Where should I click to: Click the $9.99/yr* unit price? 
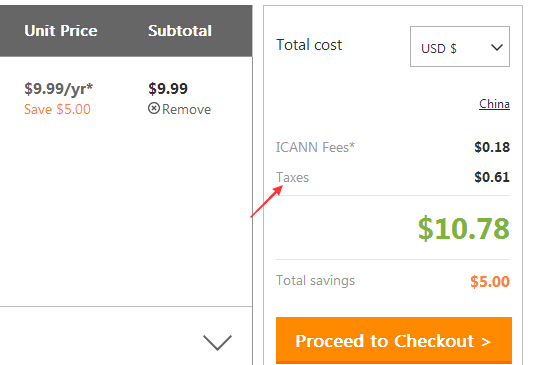(59, 89)
